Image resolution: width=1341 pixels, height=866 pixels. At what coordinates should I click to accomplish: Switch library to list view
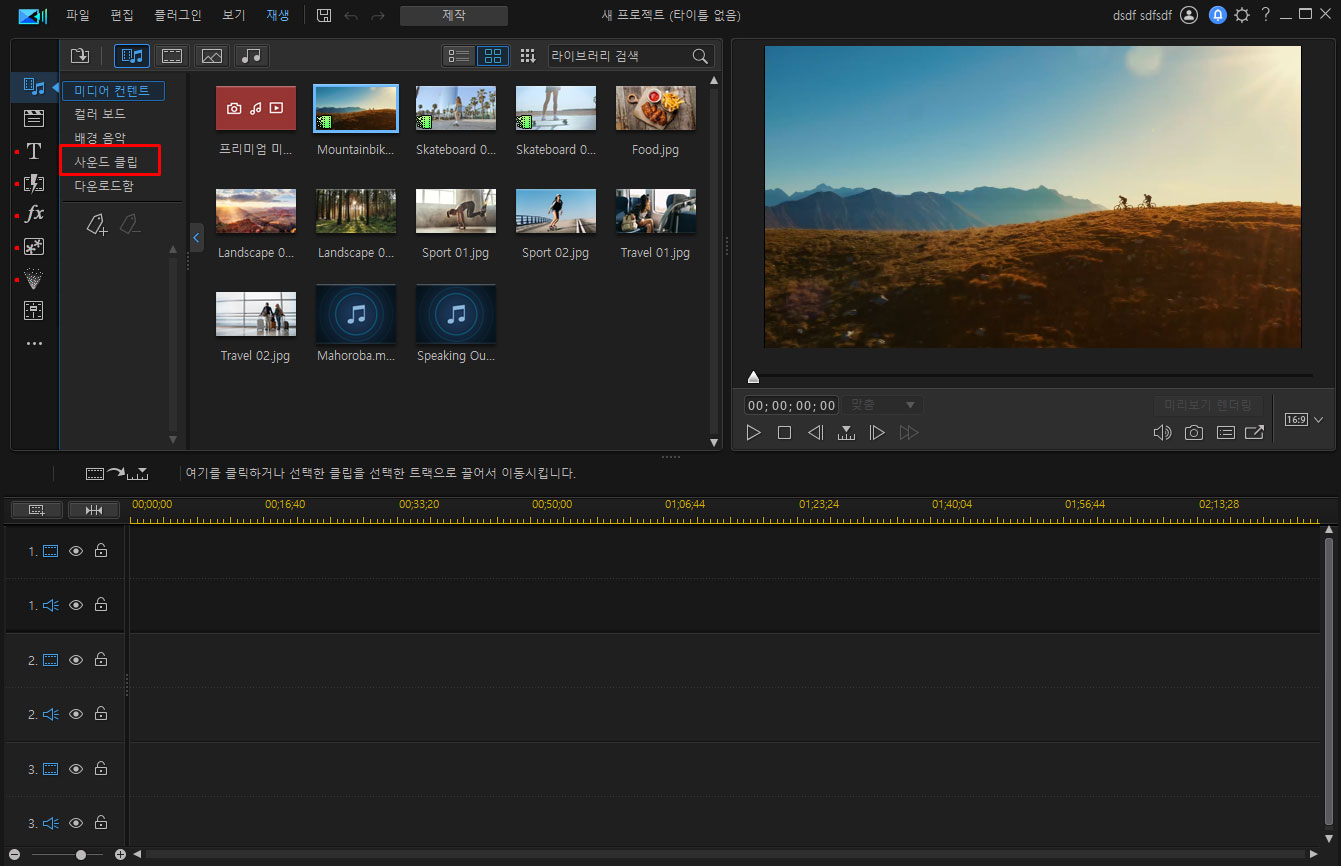(x=459, y=56)
